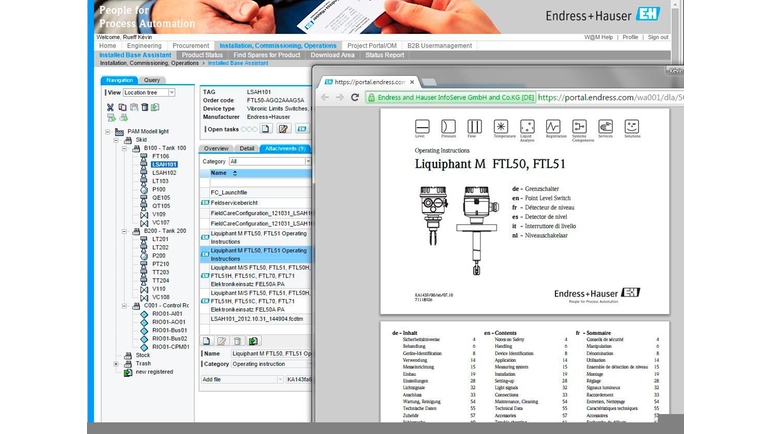
Task: Click the cut (scissors) icon in Navigation toolbar
Action: [110, 107]
